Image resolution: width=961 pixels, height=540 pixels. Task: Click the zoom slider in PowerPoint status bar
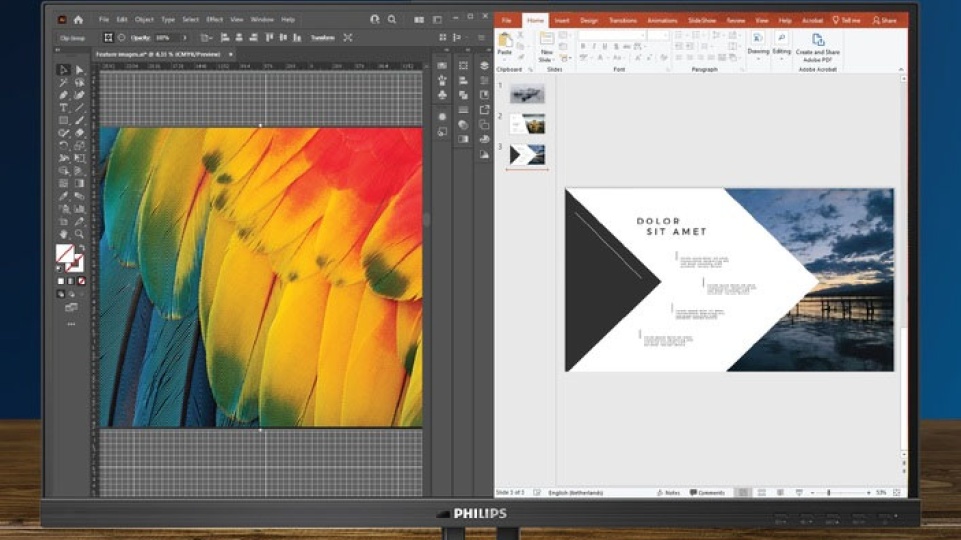[x=828, y=493]
